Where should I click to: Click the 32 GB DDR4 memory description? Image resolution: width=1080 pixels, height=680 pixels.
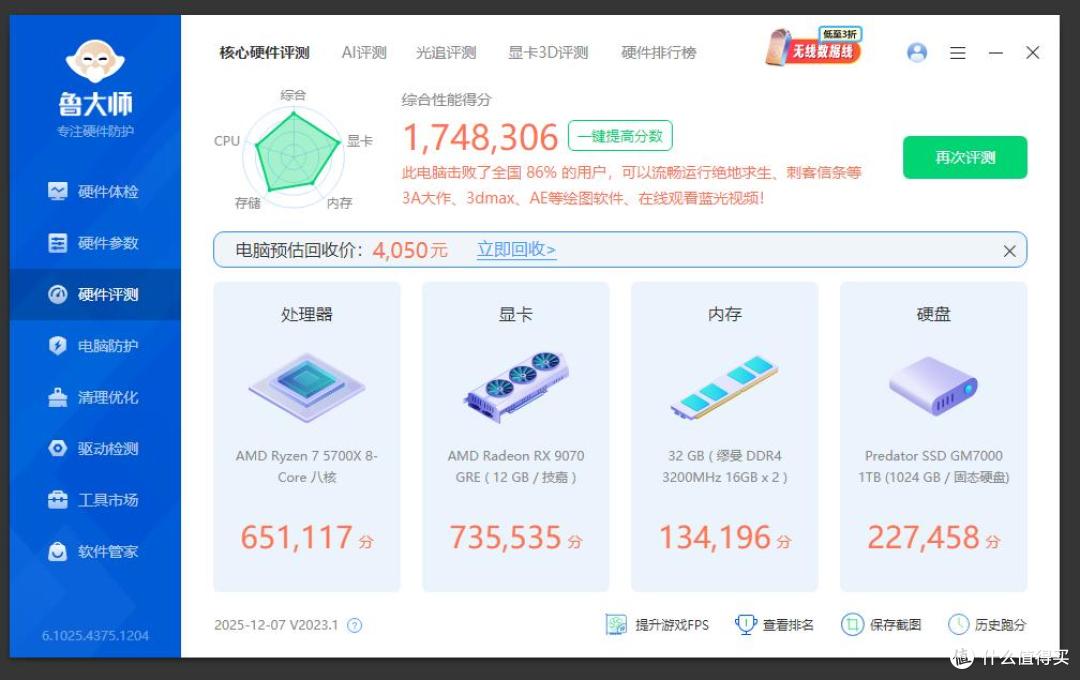(725, 466)
